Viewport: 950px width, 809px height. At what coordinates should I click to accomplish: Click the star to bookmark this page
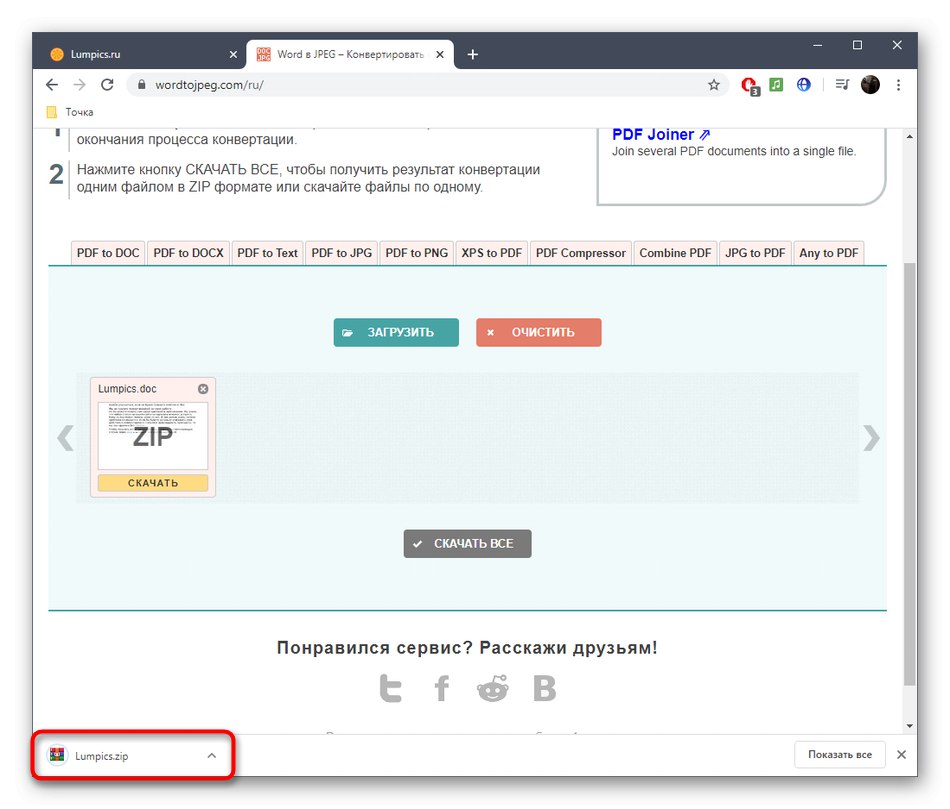coord(714,85)
